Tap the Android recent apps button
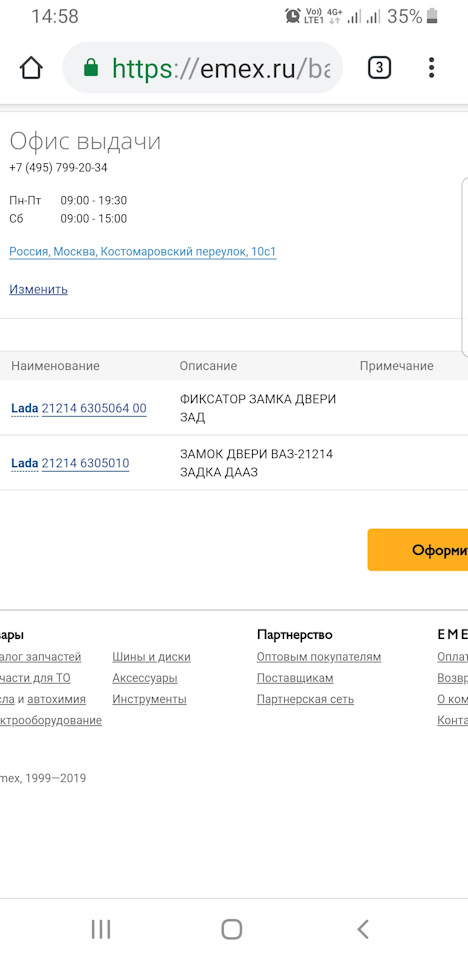Screen dimensions: 468x960 tap(101, 929)
